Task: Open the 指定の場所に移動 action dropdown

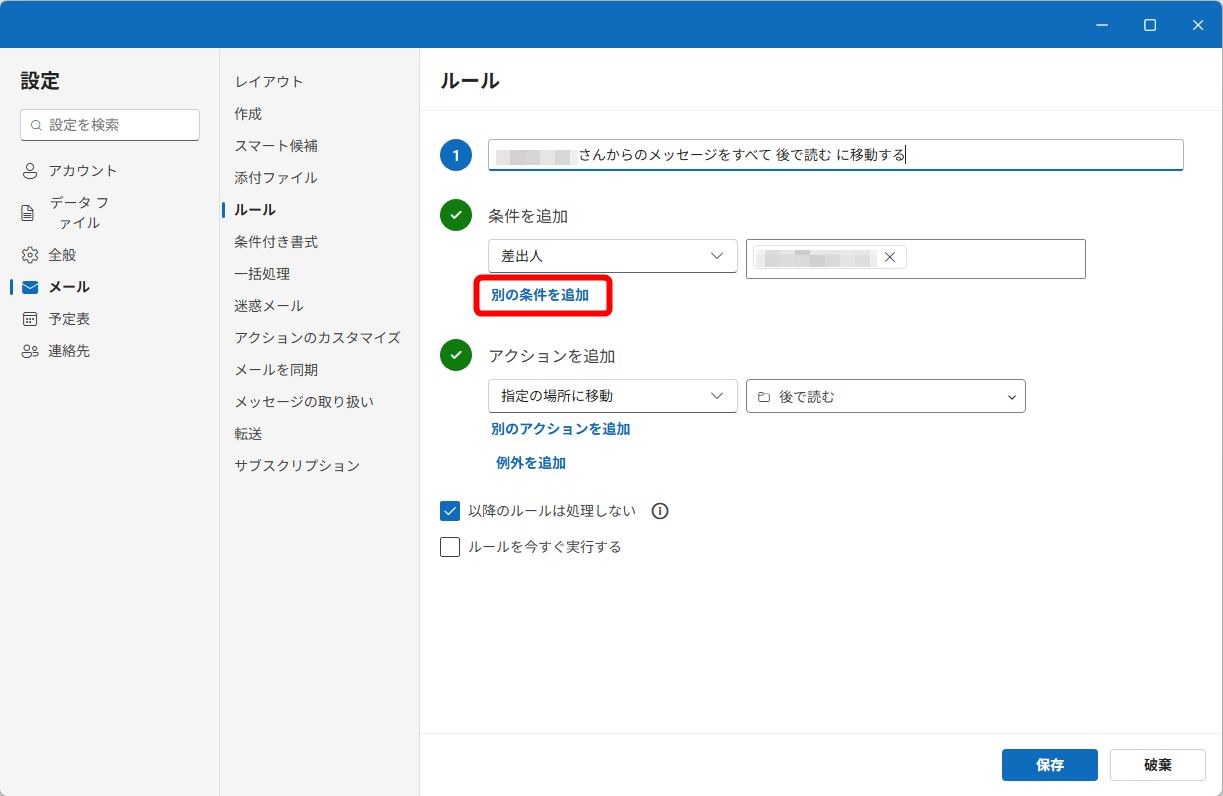Action: coord(613,396)
